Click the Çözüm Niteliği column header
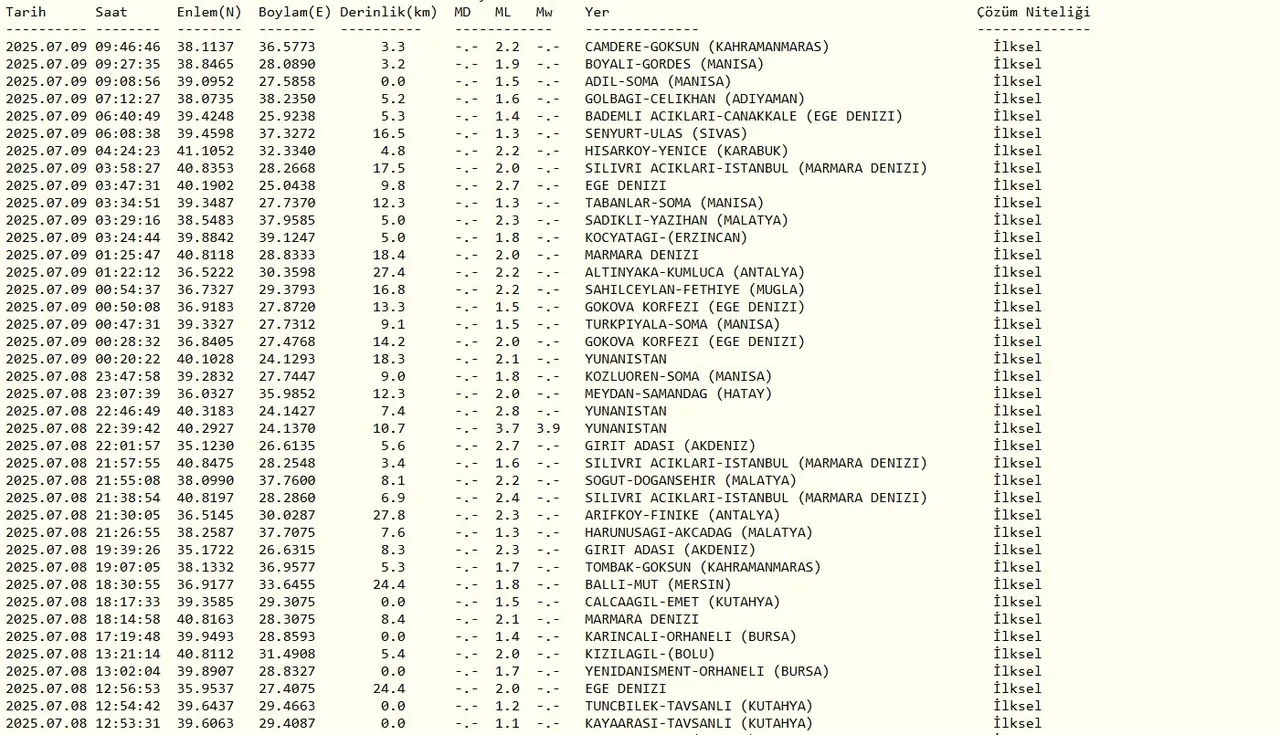 [x=1033, y=12]
